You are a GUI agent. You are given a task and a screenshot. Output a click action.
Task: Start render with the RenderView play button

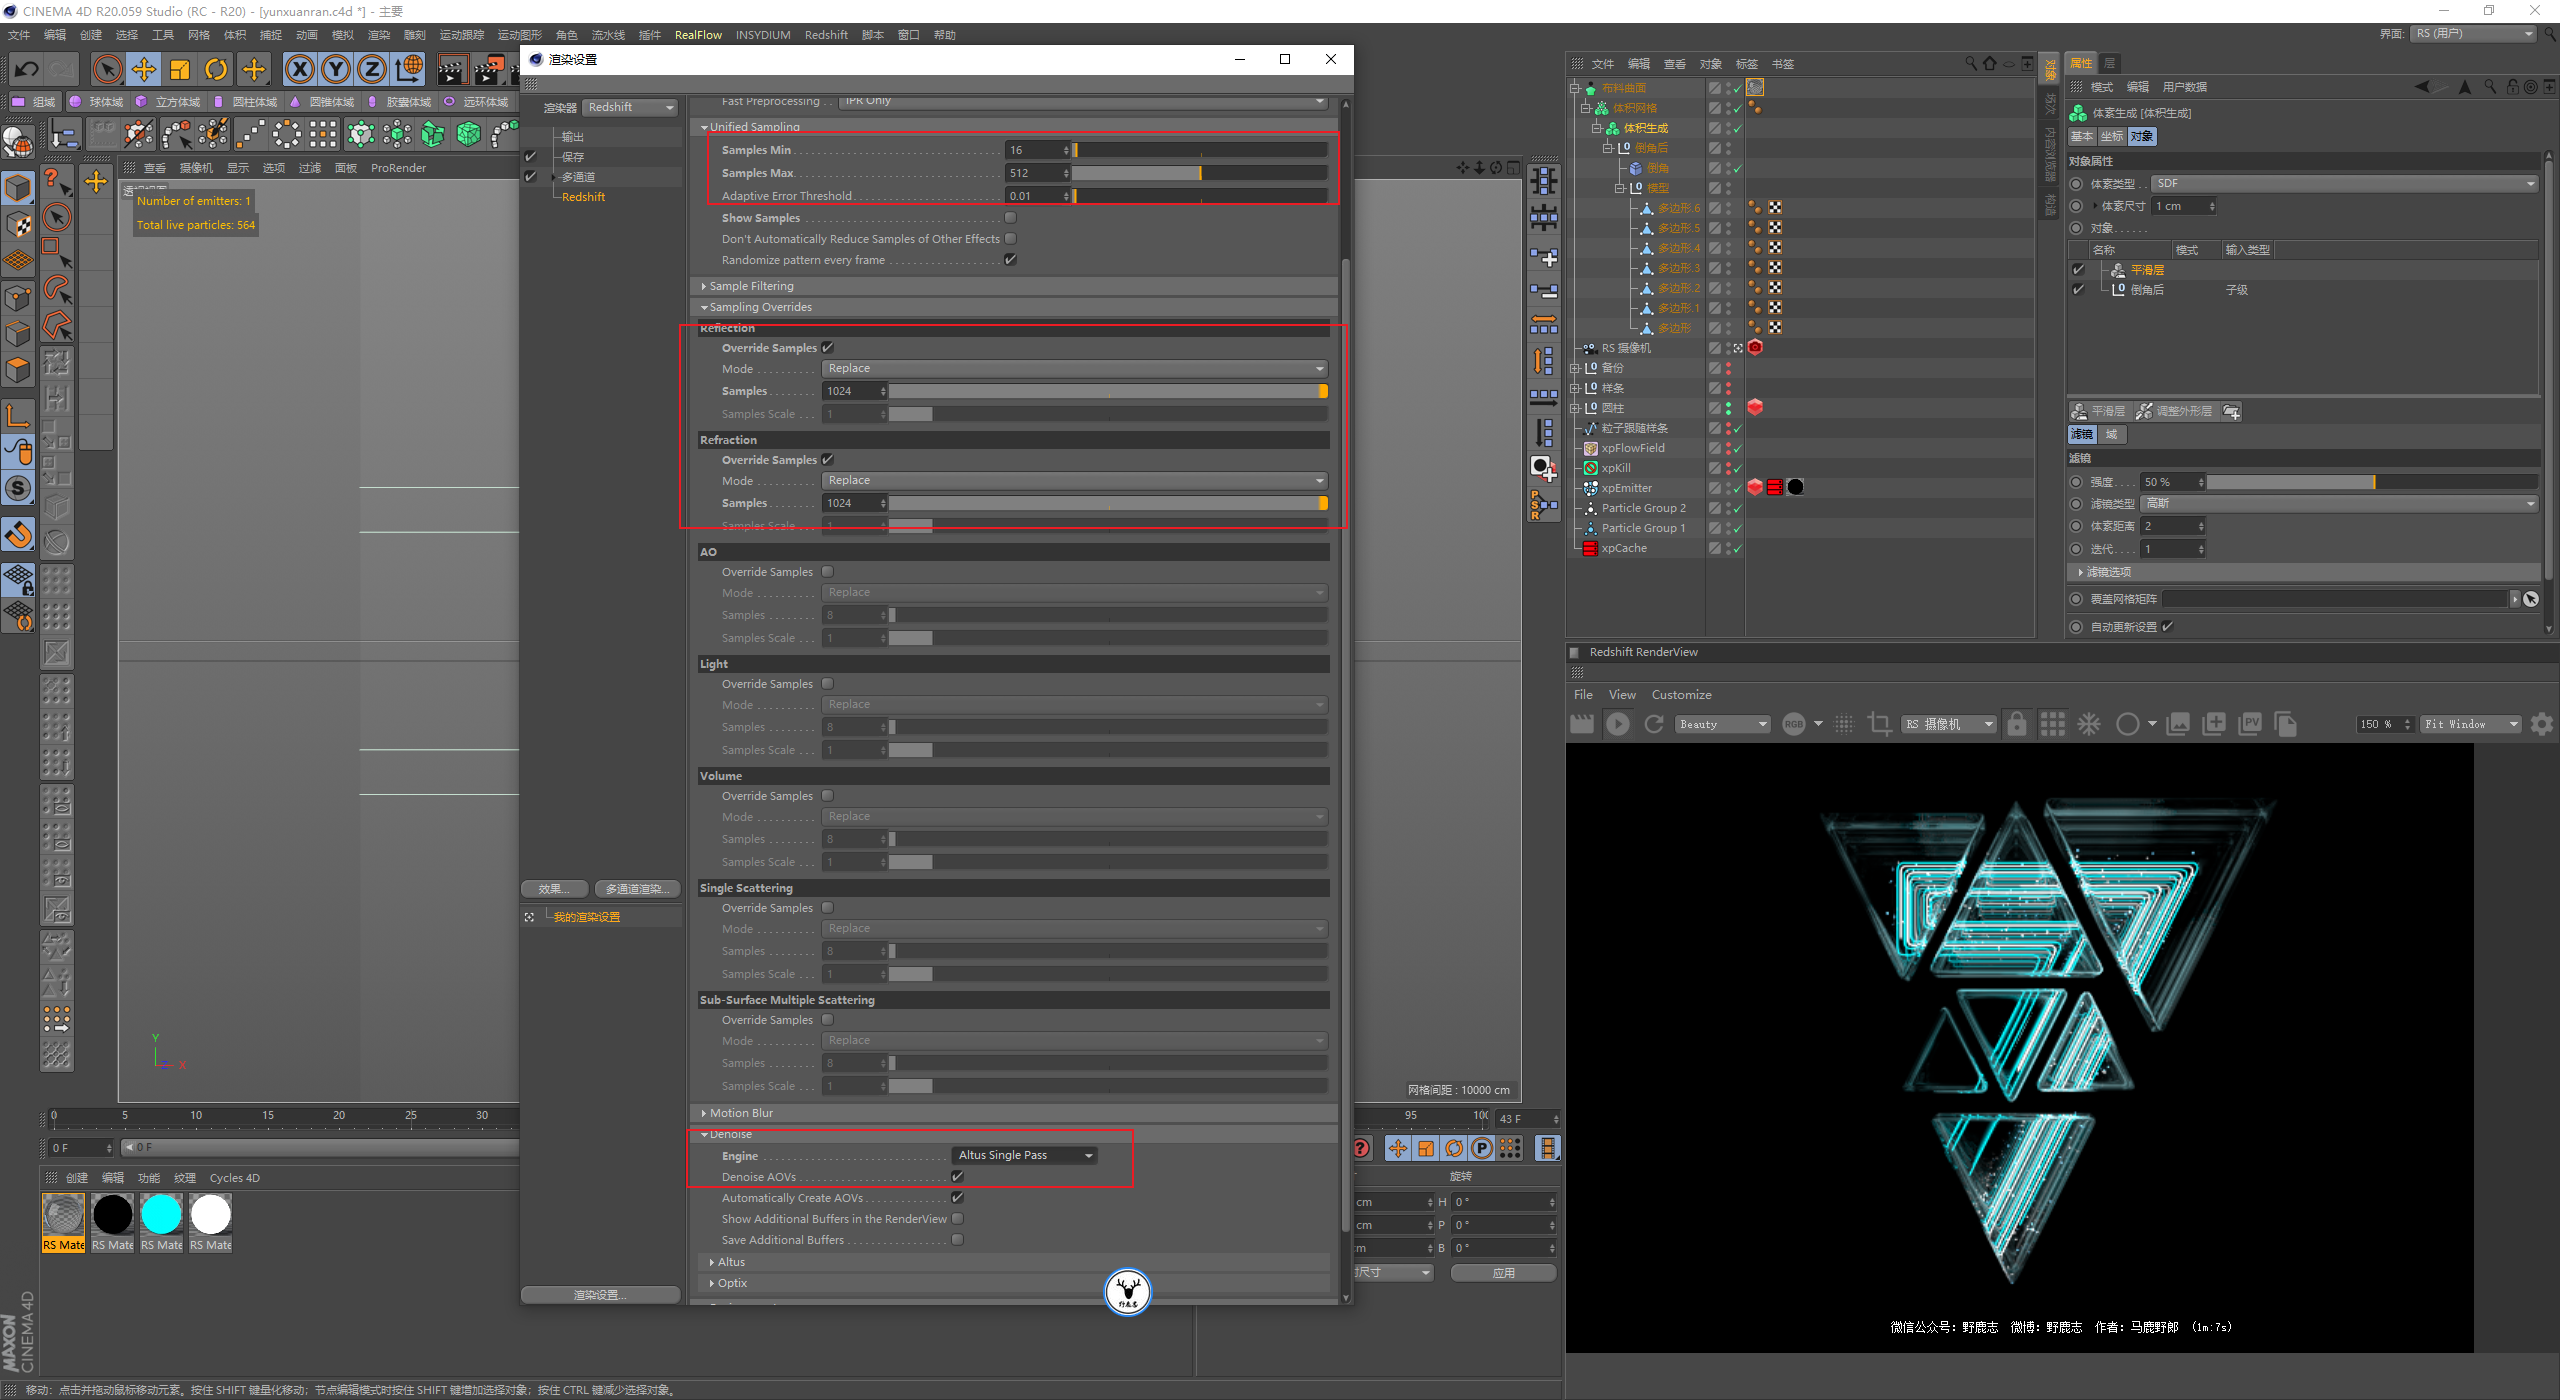[x=1617, y=724]
